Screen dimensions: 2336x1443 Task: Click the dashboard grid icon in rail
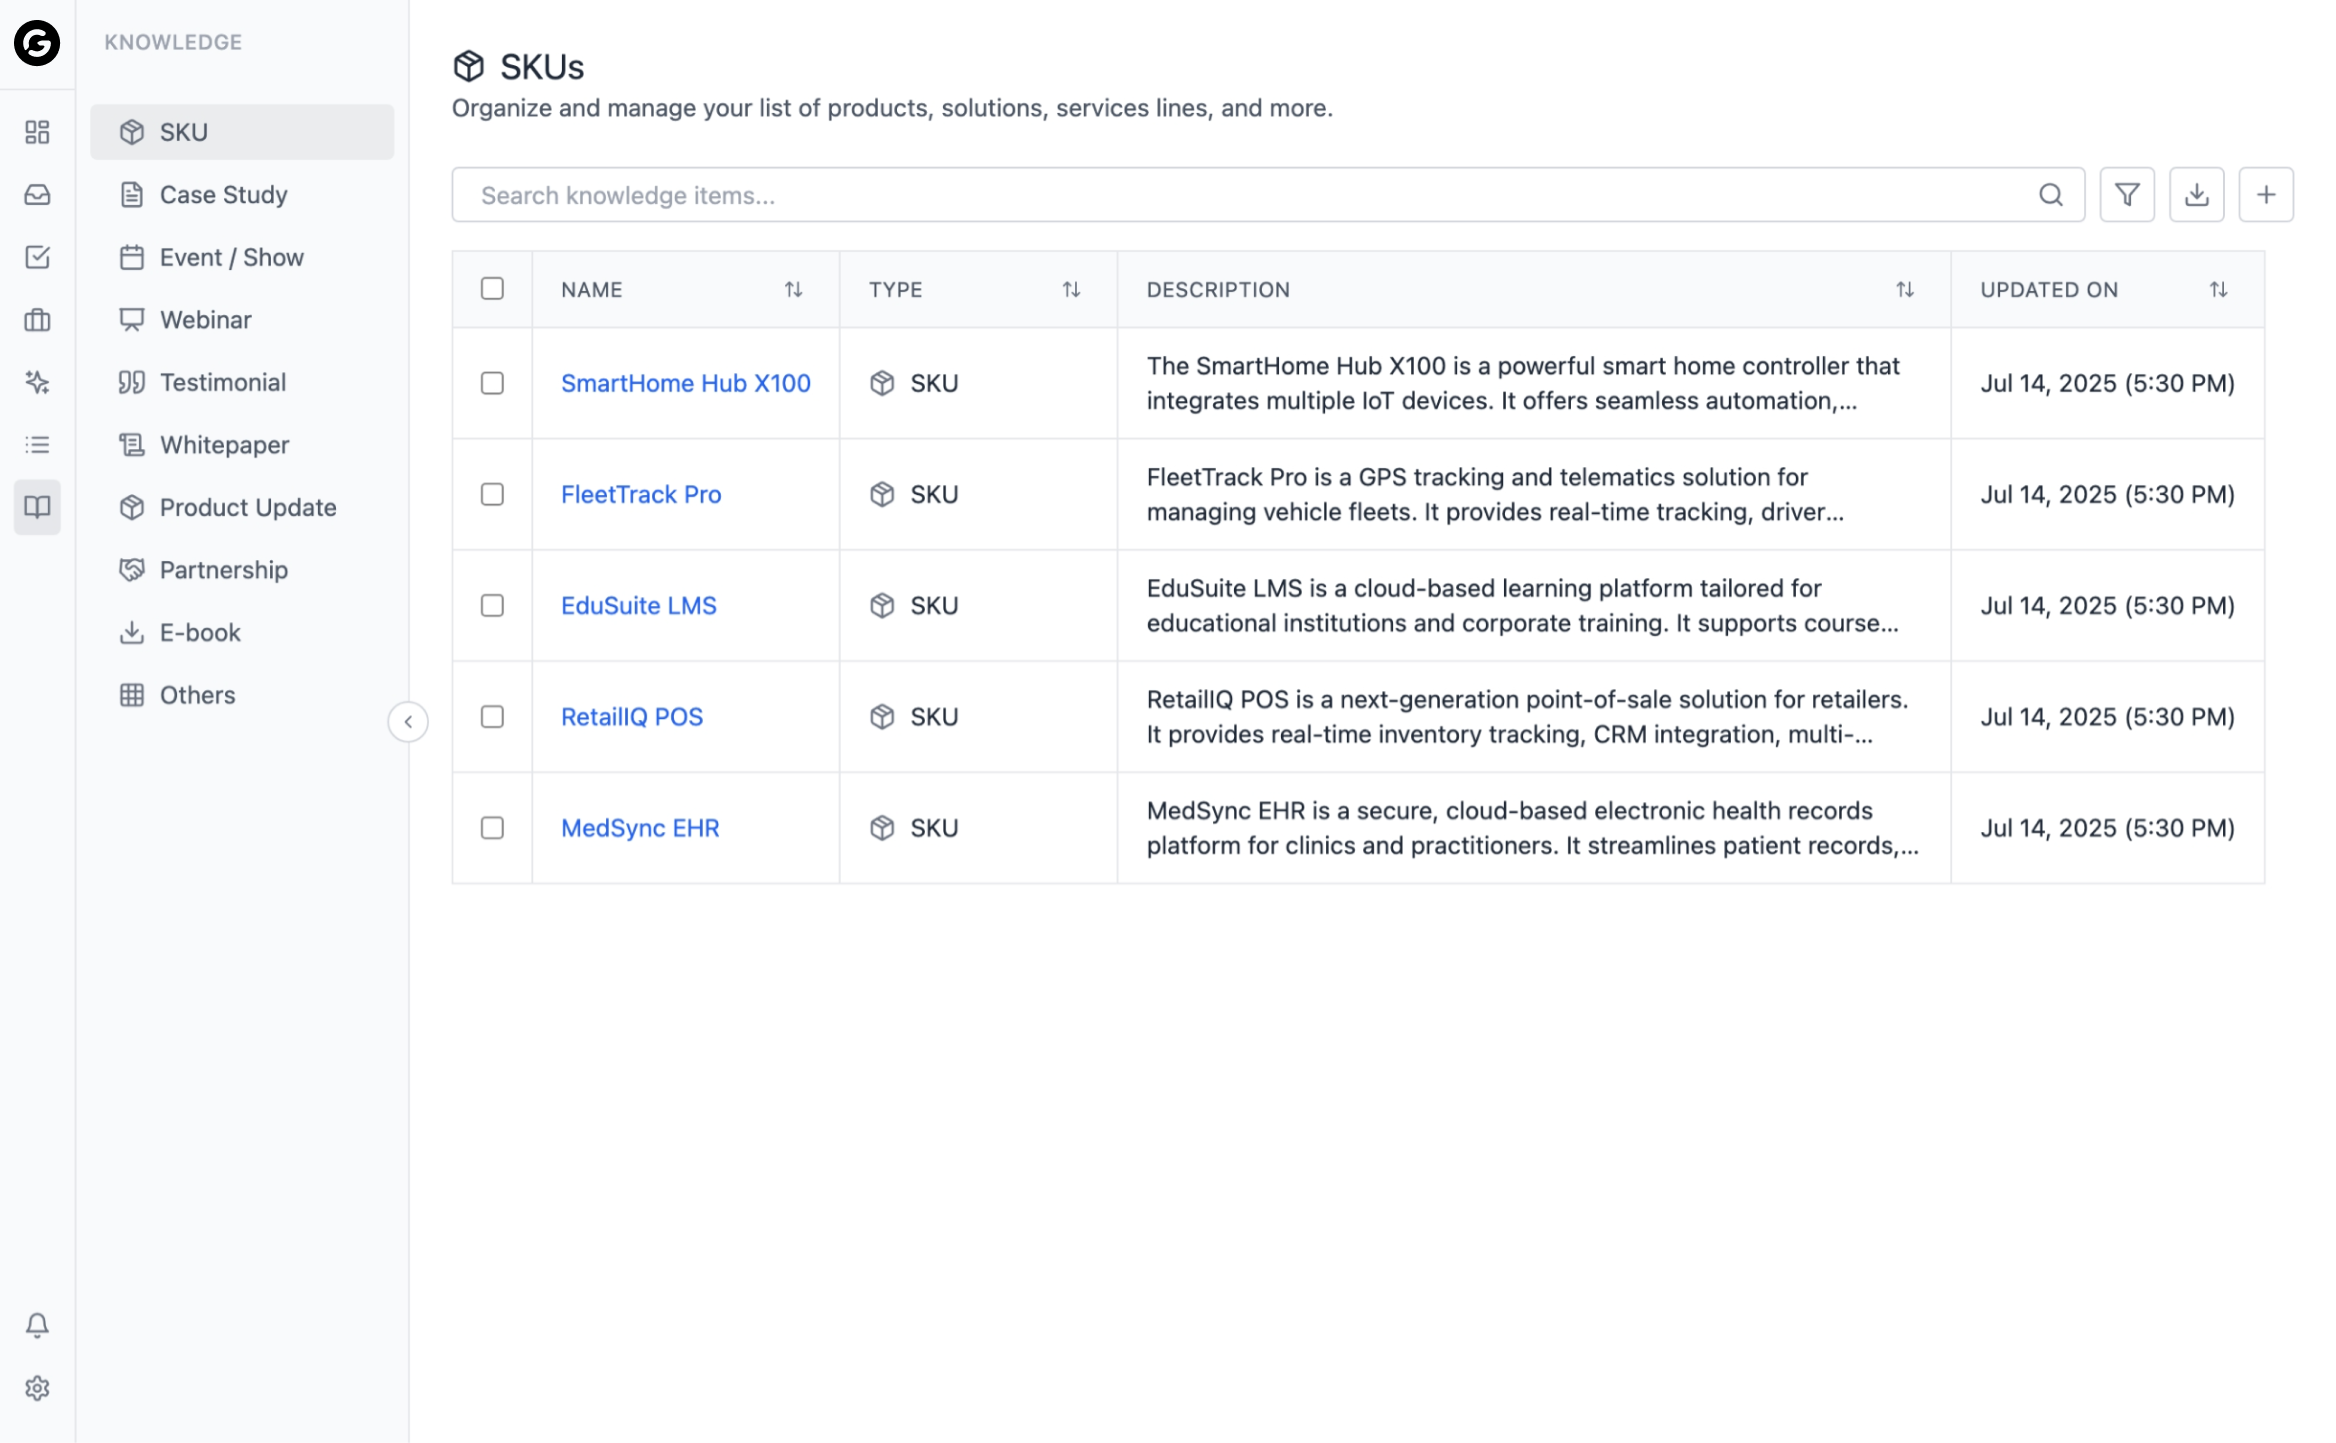37,132
